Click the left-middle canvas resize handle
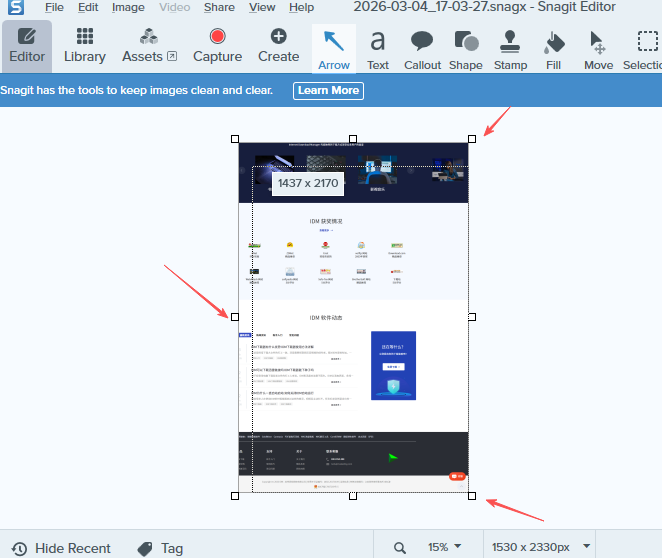Screen dimensions: 662x558 point(235,317)
